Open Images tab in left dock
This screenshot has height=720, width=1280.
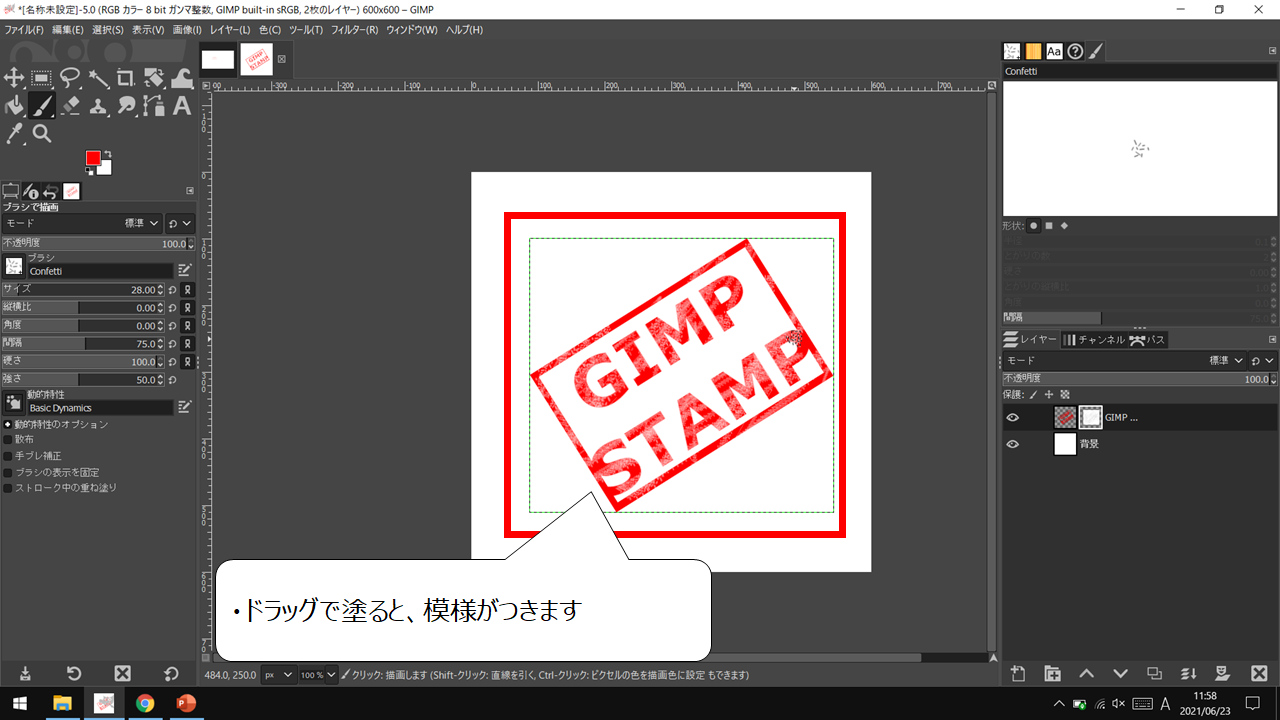71,191
